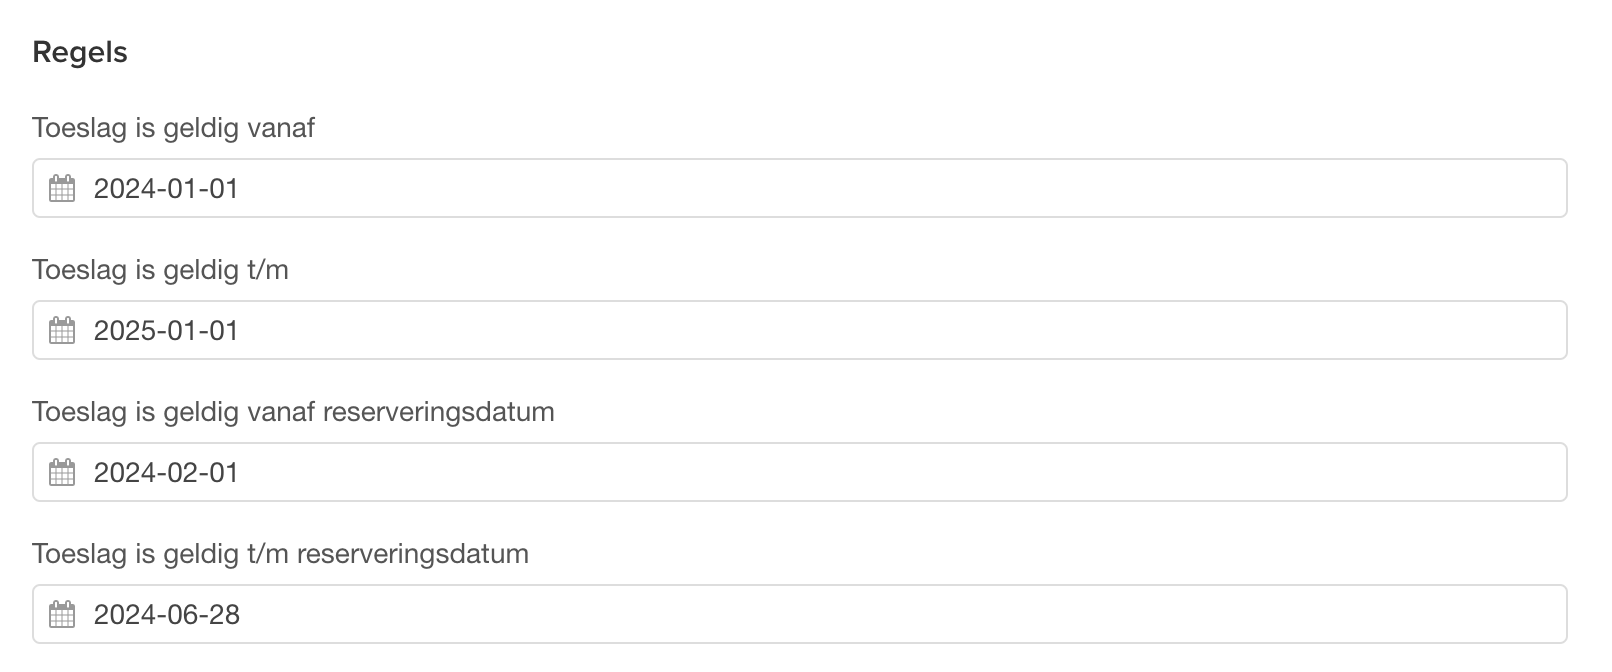Open calendar icon beside 2025-01-01
Screen dimensions: 1612x672
(x=62, y=330)
